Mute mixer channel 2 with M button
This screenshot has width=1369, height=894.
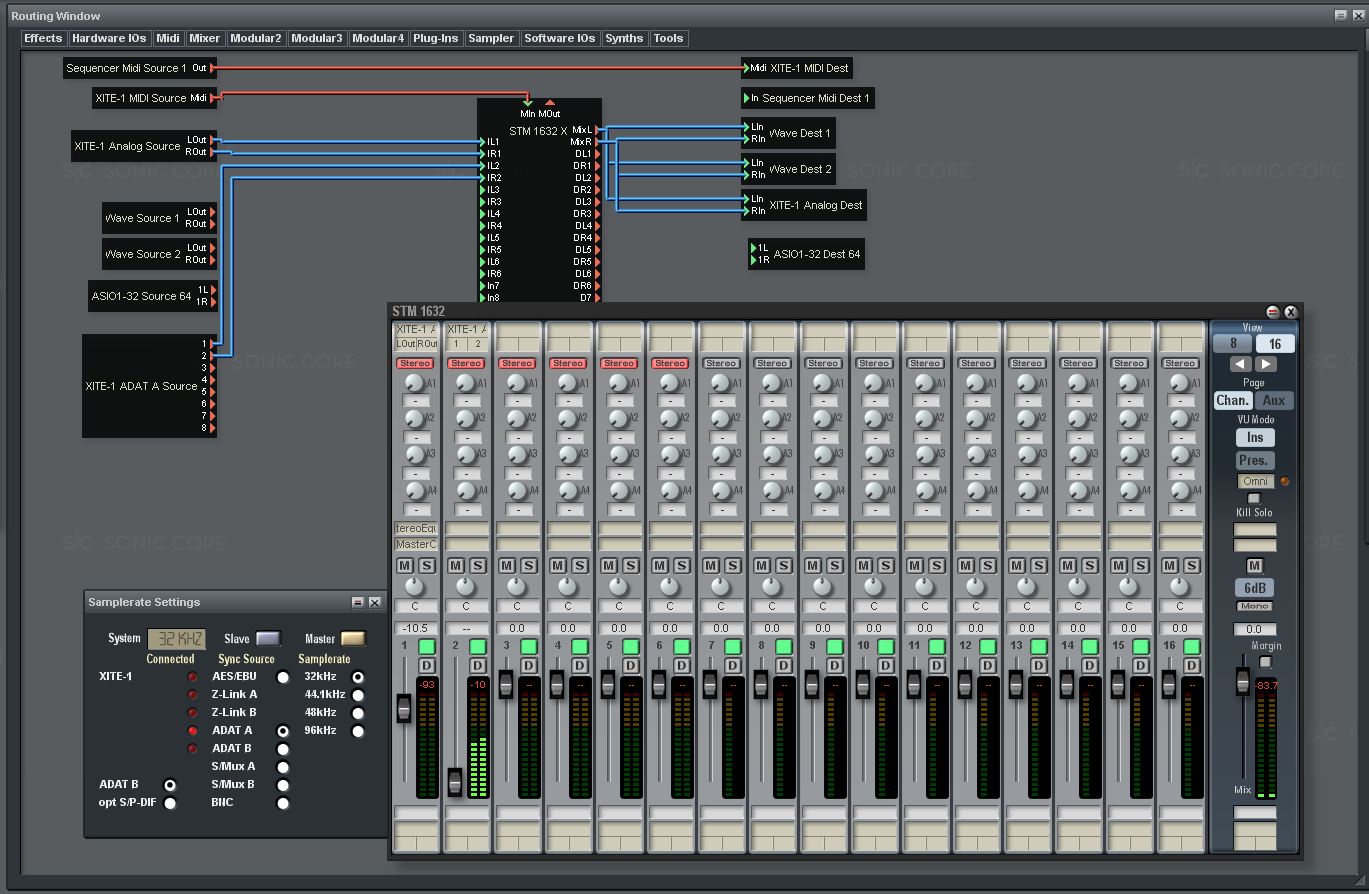[456, 566]
